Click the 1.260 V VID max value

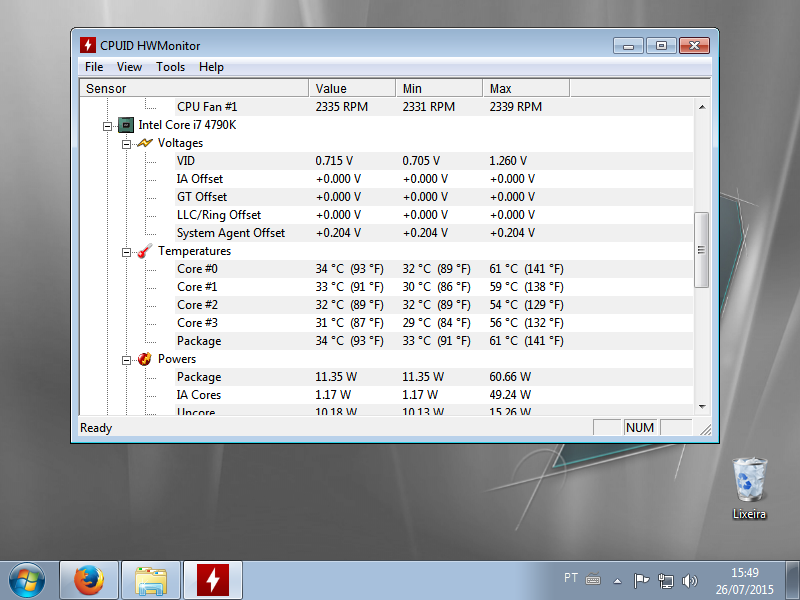[x=508, y=161]
